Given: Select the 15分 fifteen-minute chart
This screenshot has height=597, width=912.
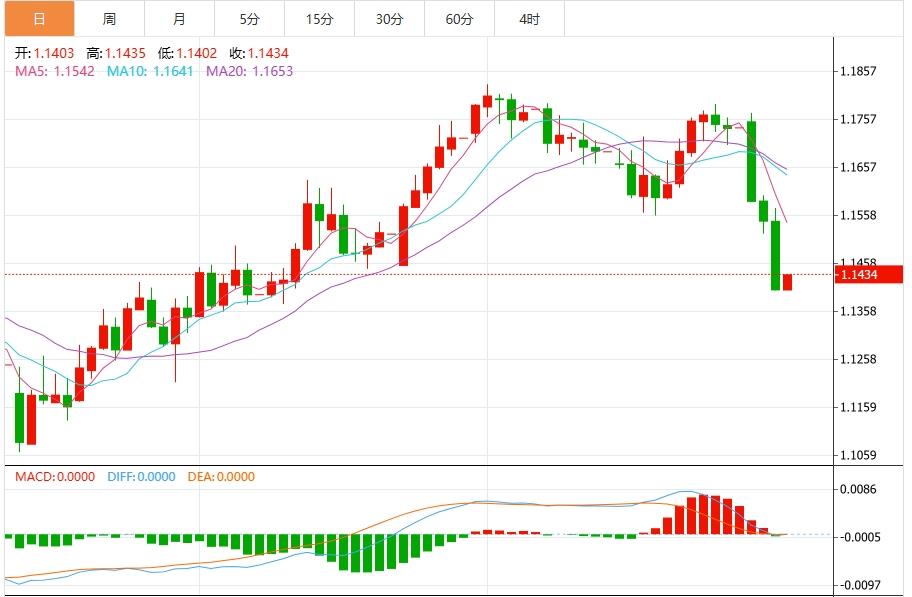Looking at the screenshot, I should pos(318,18).
